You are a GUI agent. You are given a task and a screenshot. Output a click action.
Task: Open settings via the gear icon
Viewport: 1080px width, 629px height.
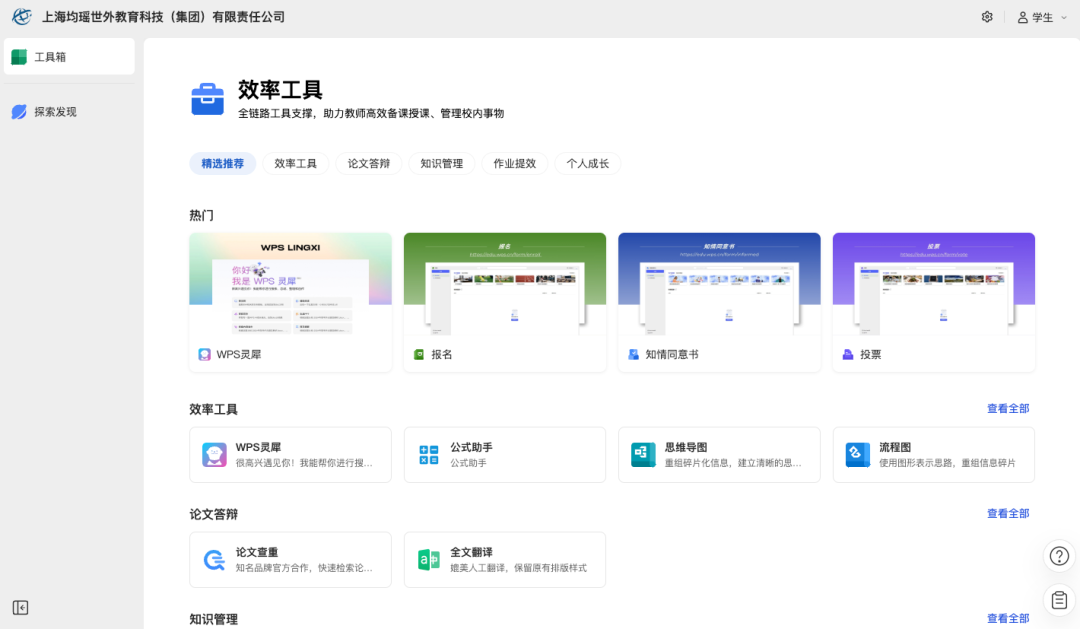[987, 16]
